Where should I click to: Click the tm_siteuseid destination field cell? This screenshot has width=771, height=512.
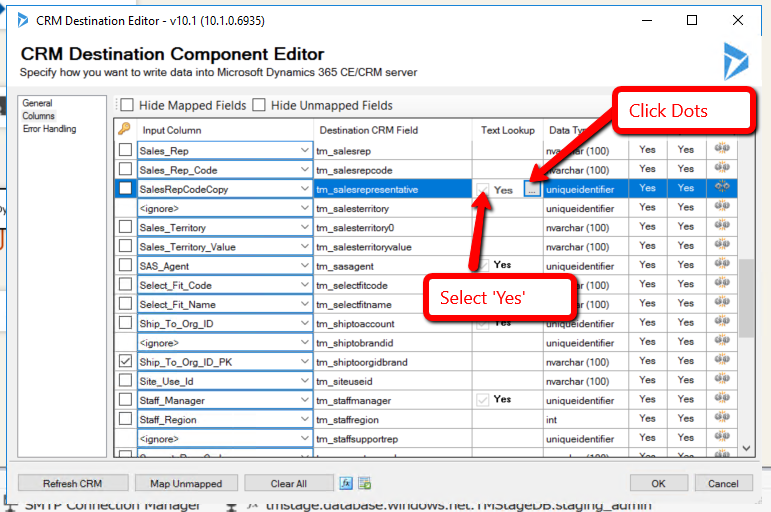click(x=393, y=381)
